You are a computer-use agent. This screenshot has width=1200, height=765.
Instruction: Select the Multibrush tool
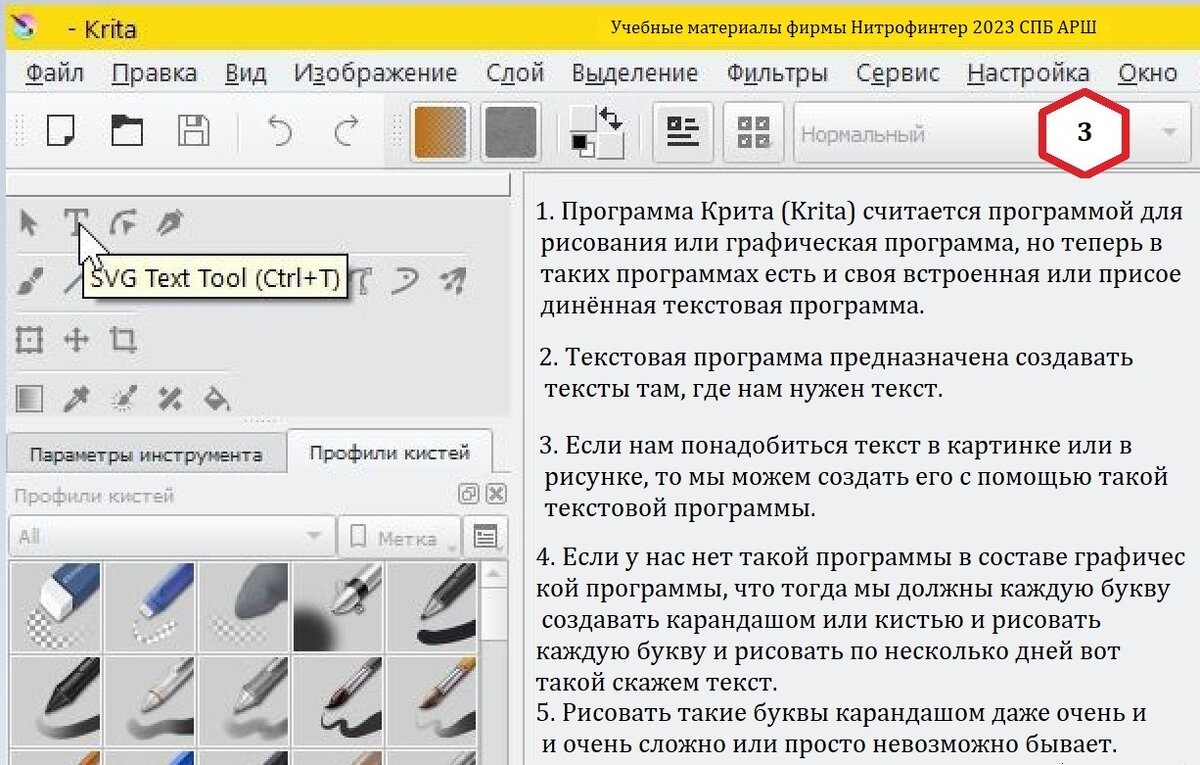(x=453, y=282)
